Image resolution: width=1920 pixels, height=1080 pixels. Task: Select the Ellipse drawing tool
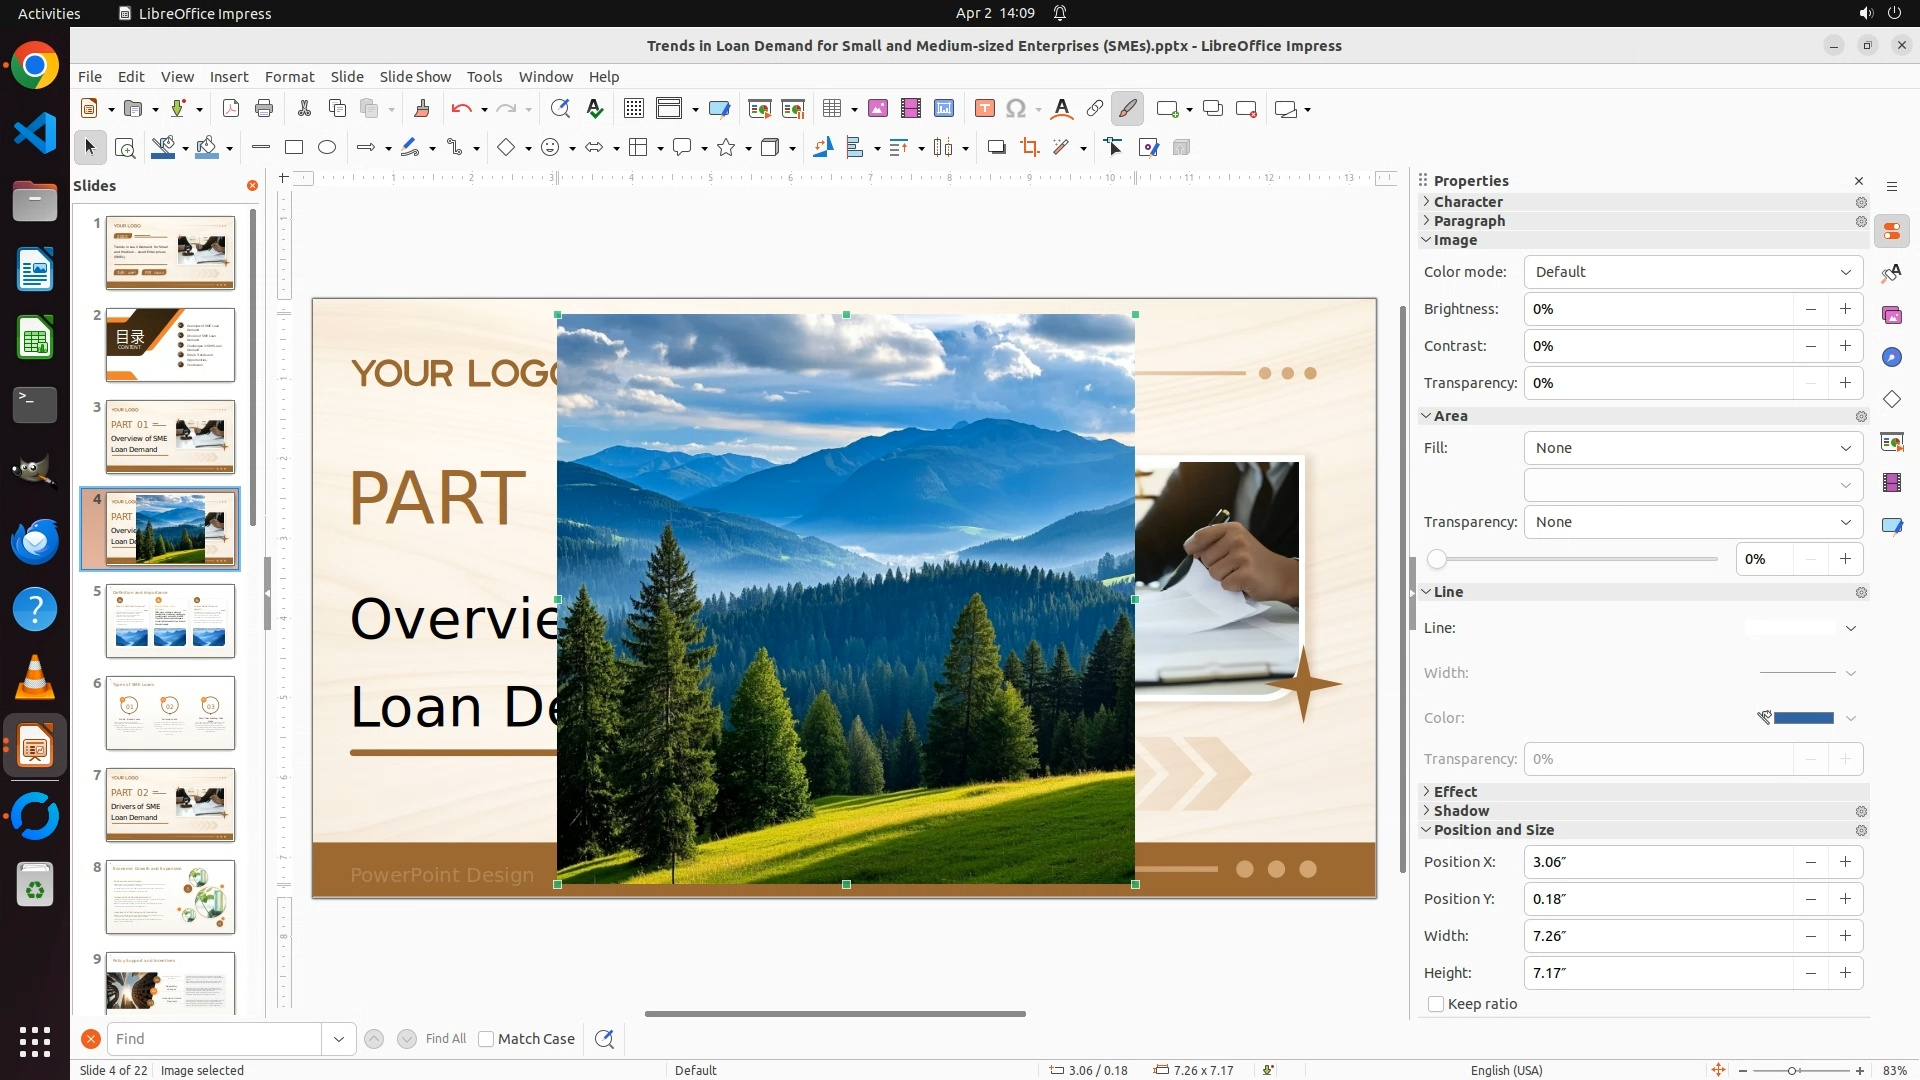pyautogui.click(x=327, y=148)
